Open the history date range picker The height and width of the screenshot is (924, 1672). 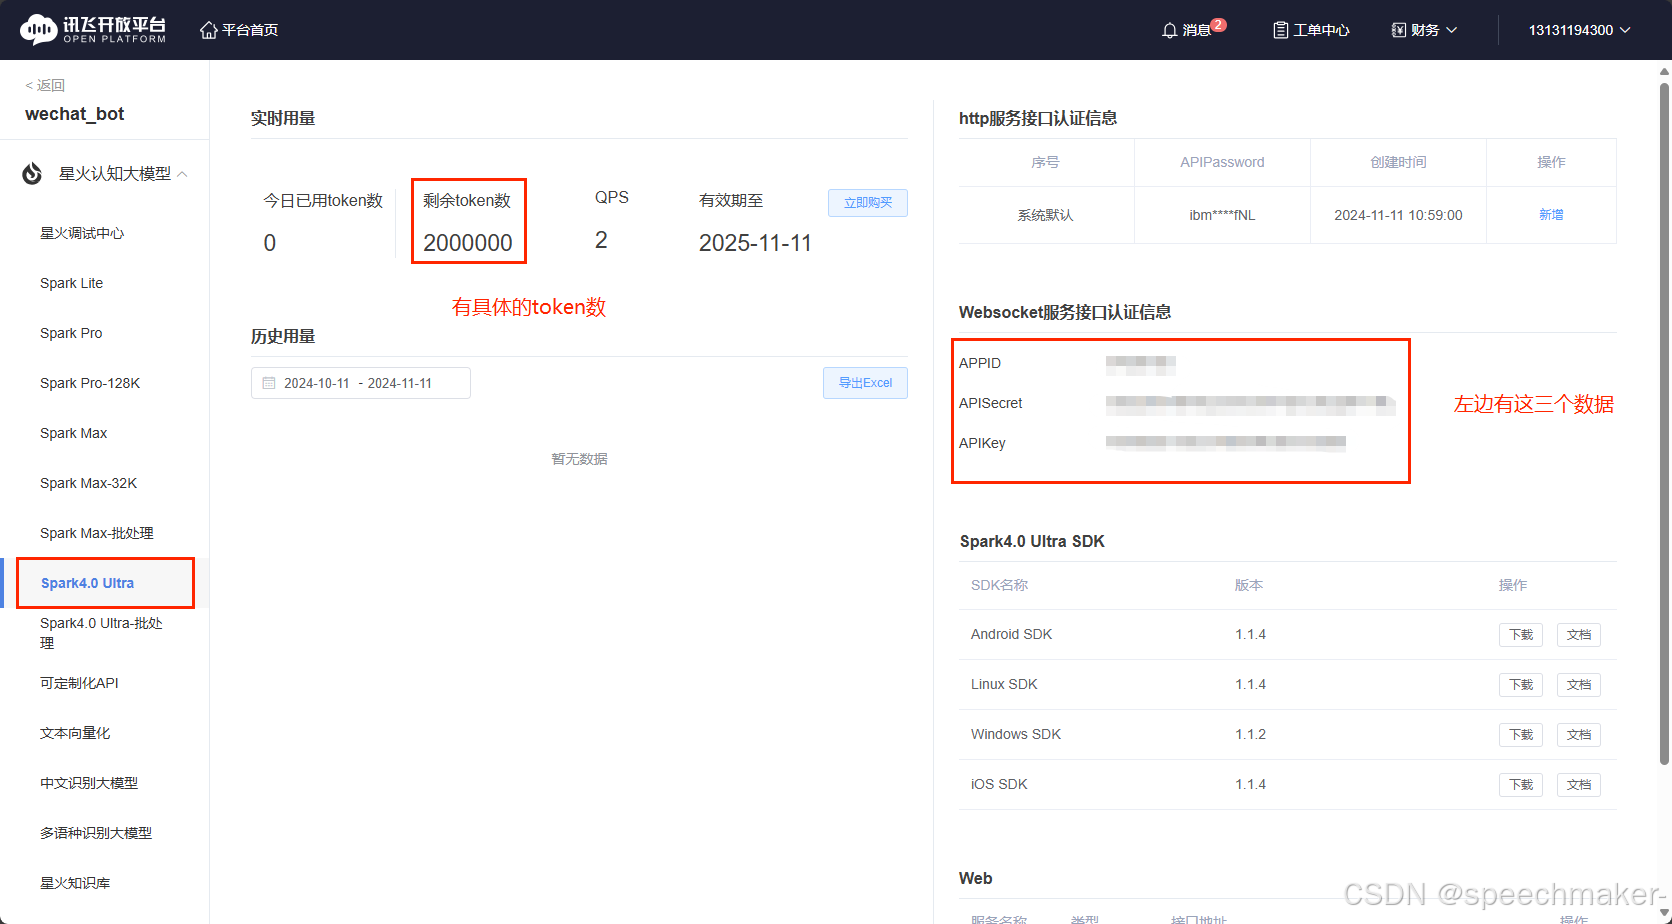(361, 383)
